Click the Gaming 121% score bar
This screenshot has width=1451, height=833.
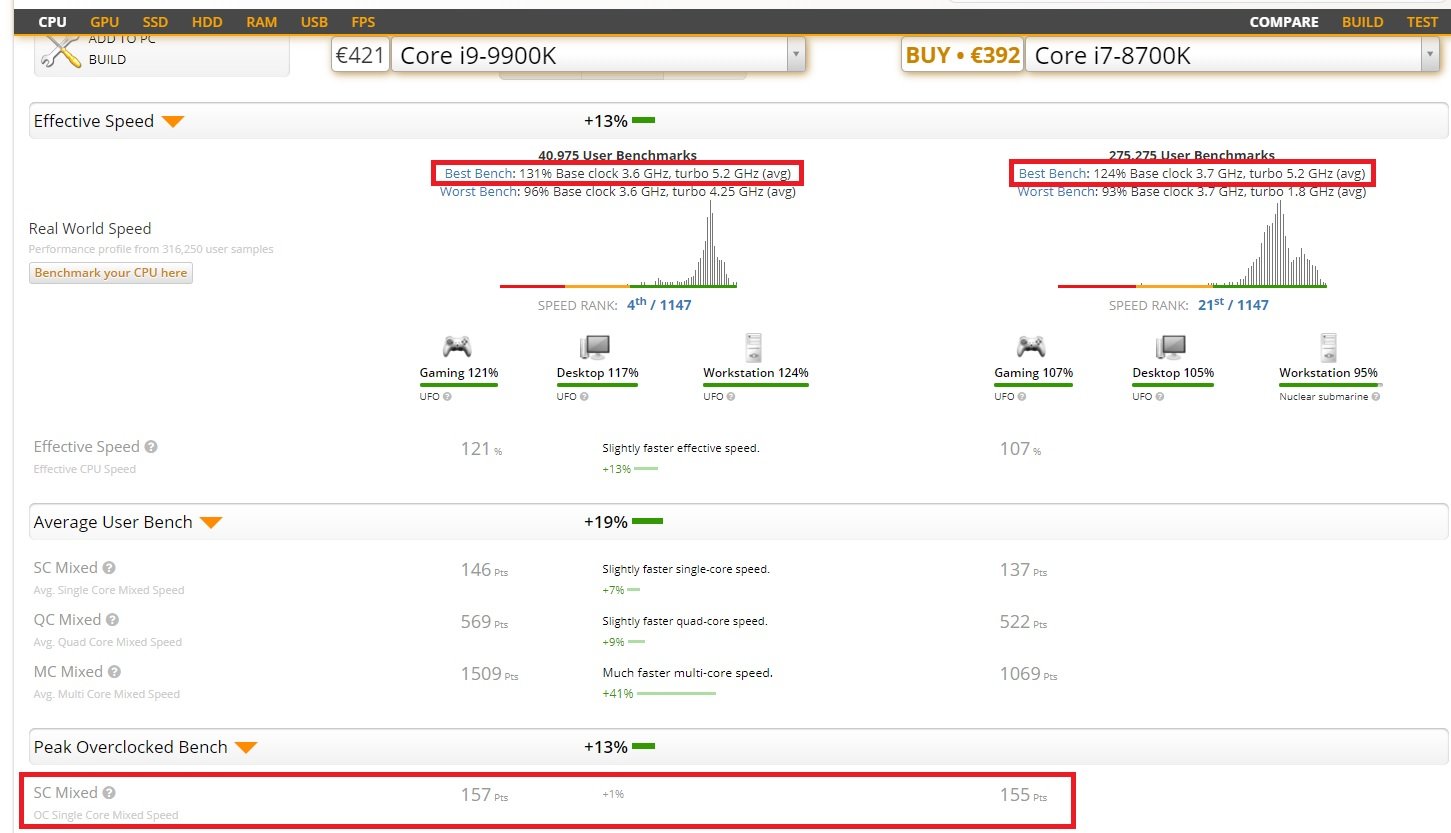tap(459, 385)
